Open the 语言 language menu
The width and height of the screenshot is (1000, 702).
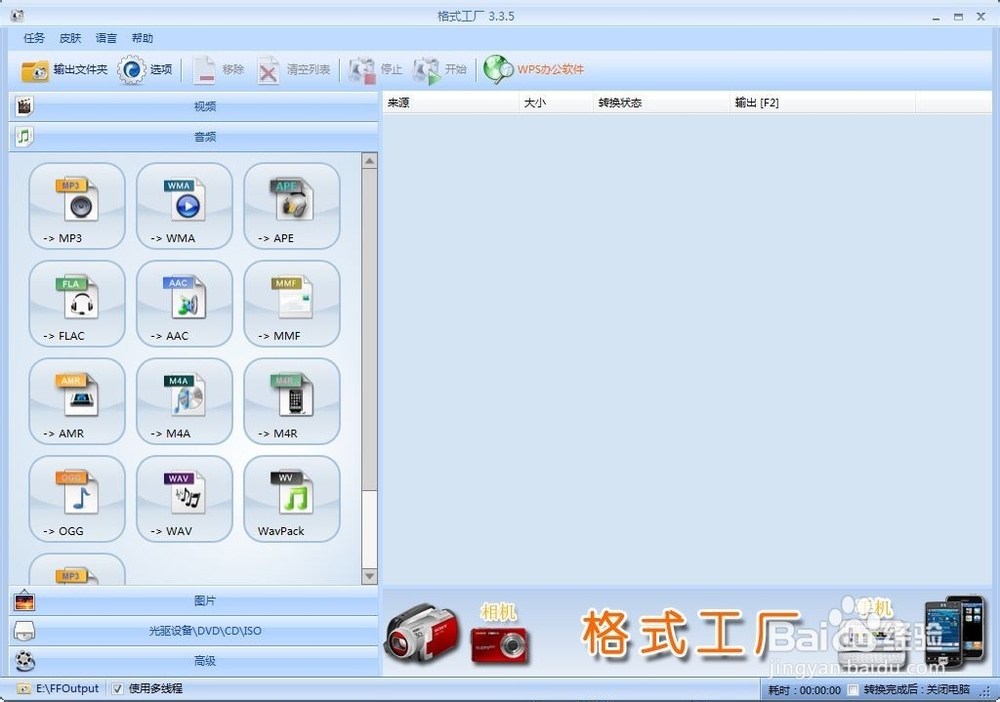point(106,38)
